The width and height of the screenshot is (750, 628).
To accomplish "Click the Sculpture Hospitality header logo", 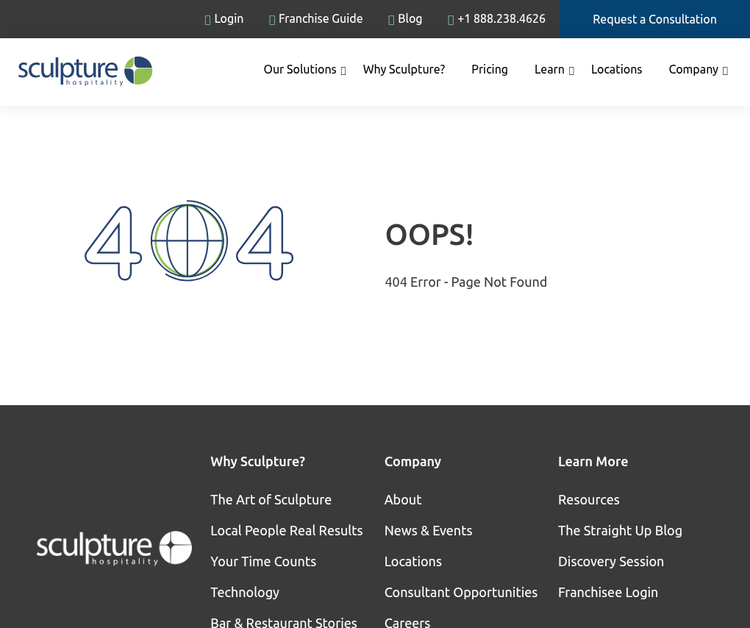I will coord(85,71).
